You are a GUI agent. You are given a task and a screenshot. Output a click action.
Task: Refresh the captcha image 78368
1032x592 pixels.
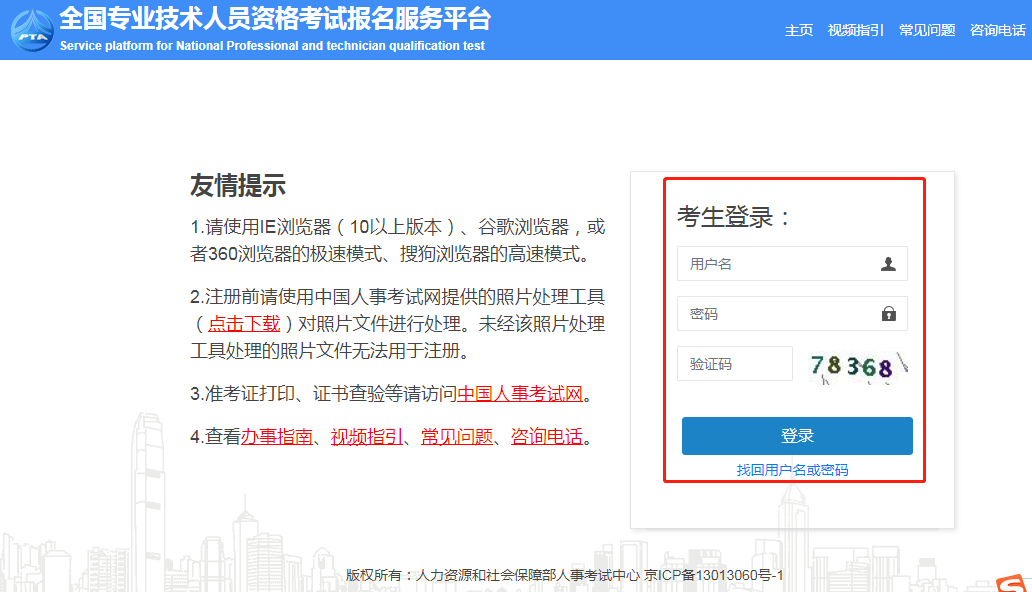point(859,366)
